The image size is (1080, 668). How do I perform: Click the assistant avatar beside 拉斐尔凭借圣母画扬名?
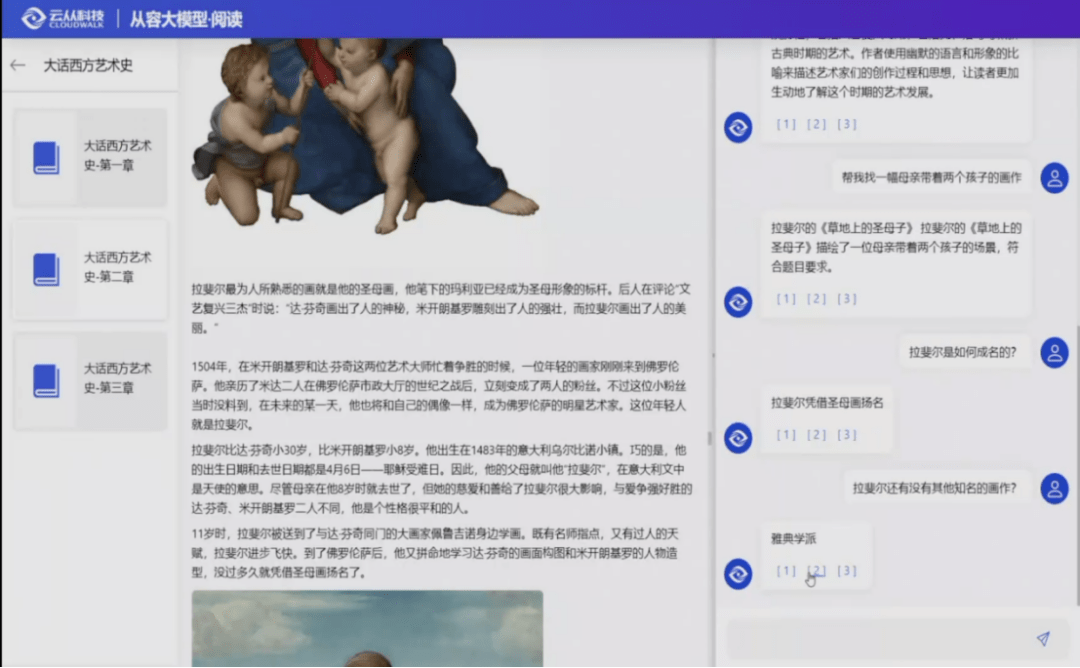(737, 436)
